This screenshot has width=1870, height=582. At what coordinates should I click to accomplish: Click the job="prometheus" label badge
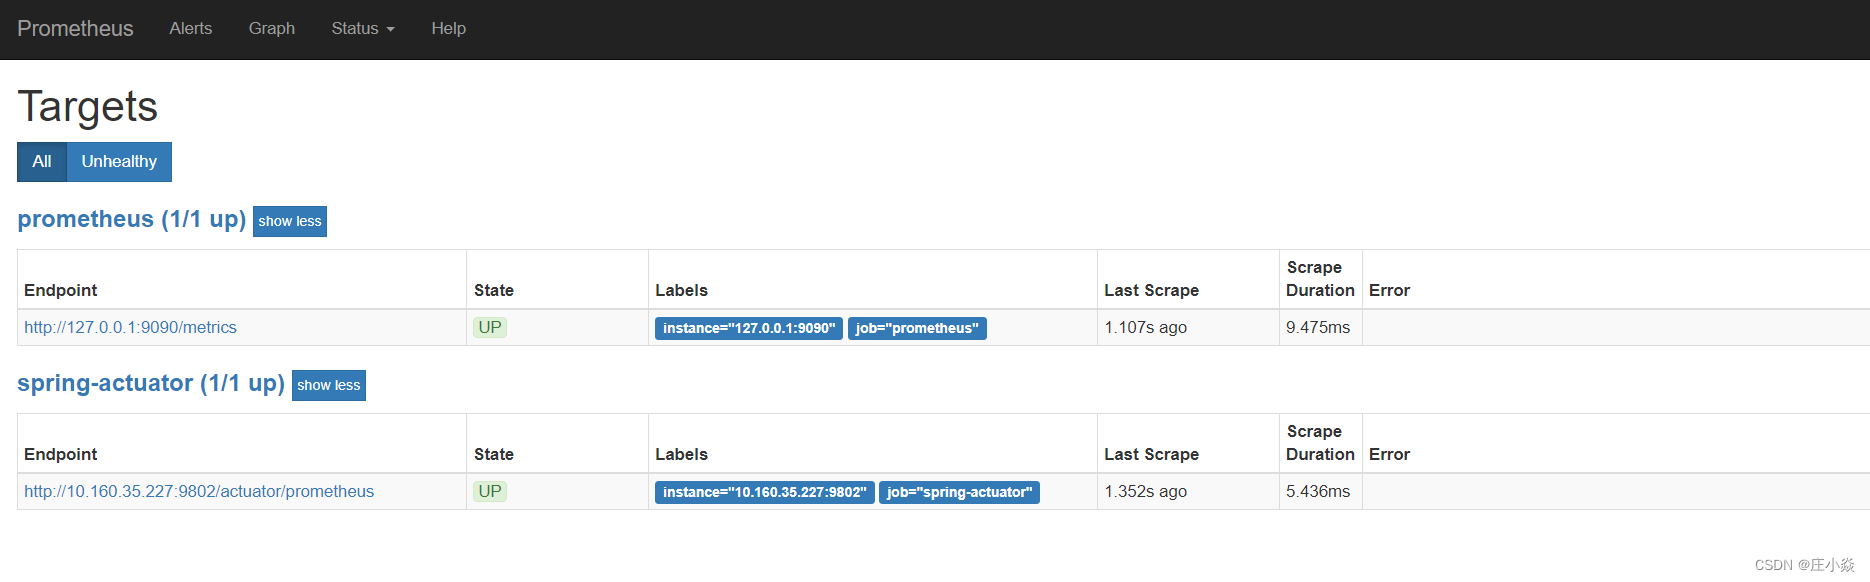coord(917,328)
